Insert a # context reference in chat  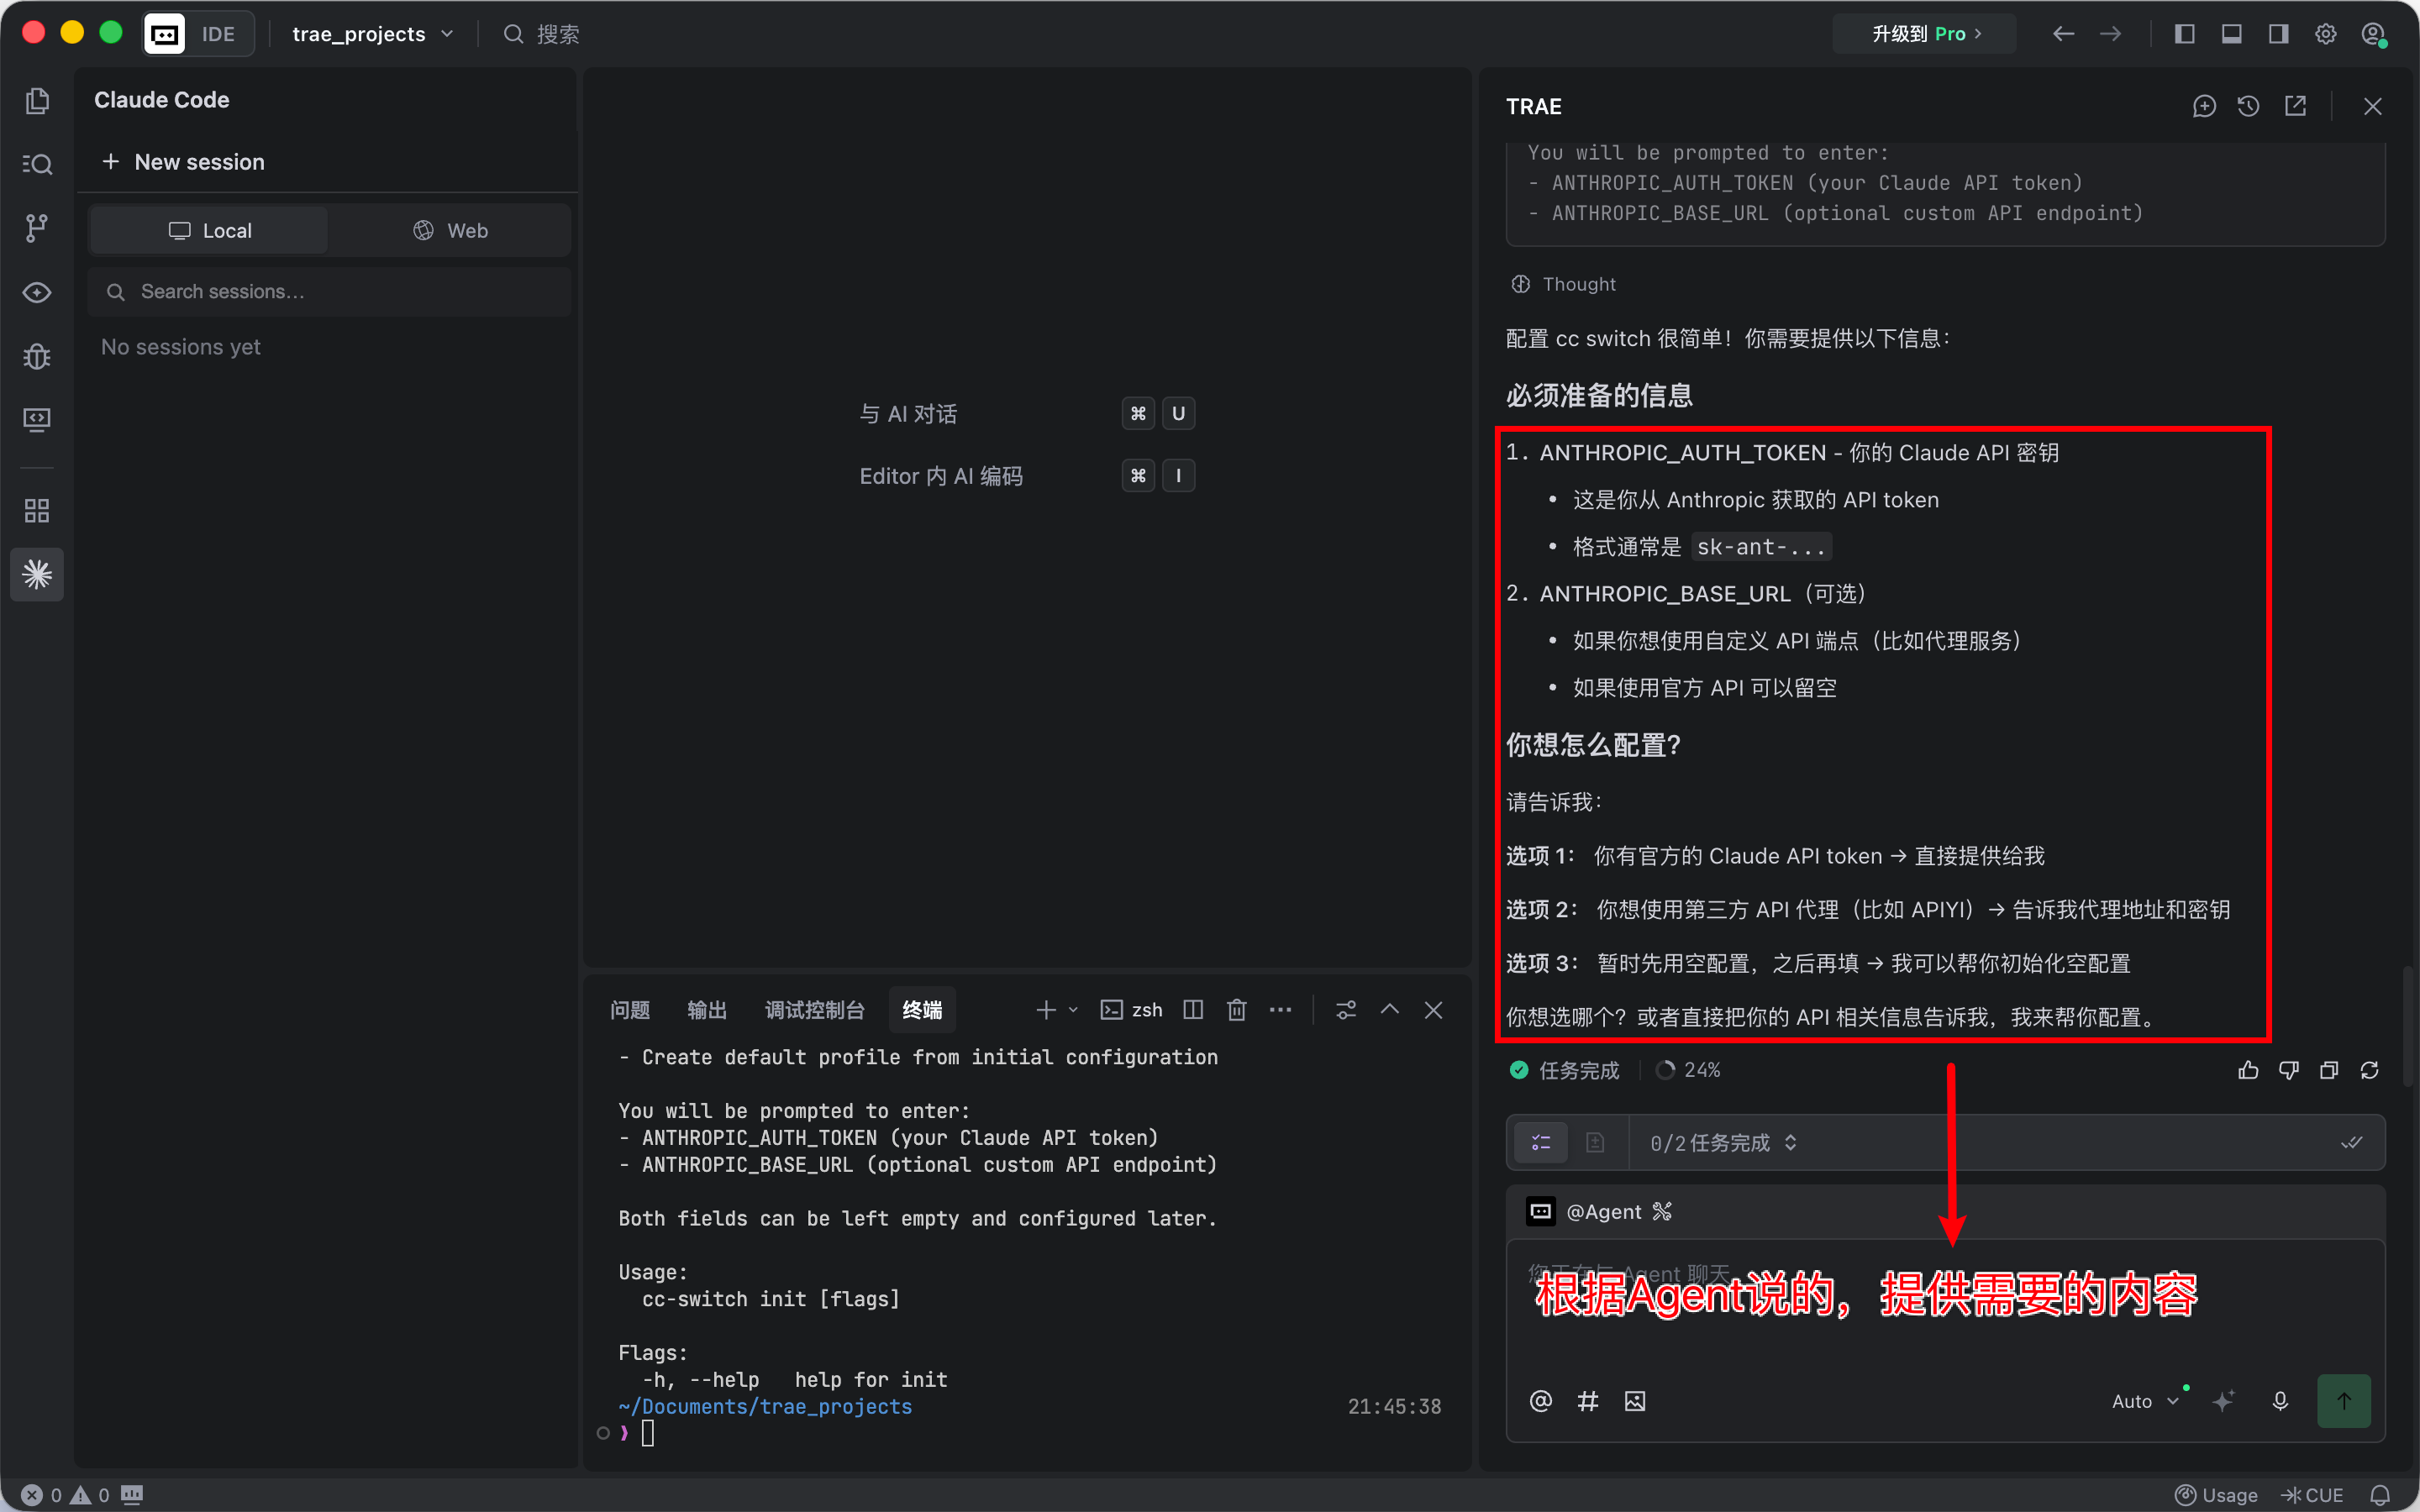[x=1588, y=1401]
